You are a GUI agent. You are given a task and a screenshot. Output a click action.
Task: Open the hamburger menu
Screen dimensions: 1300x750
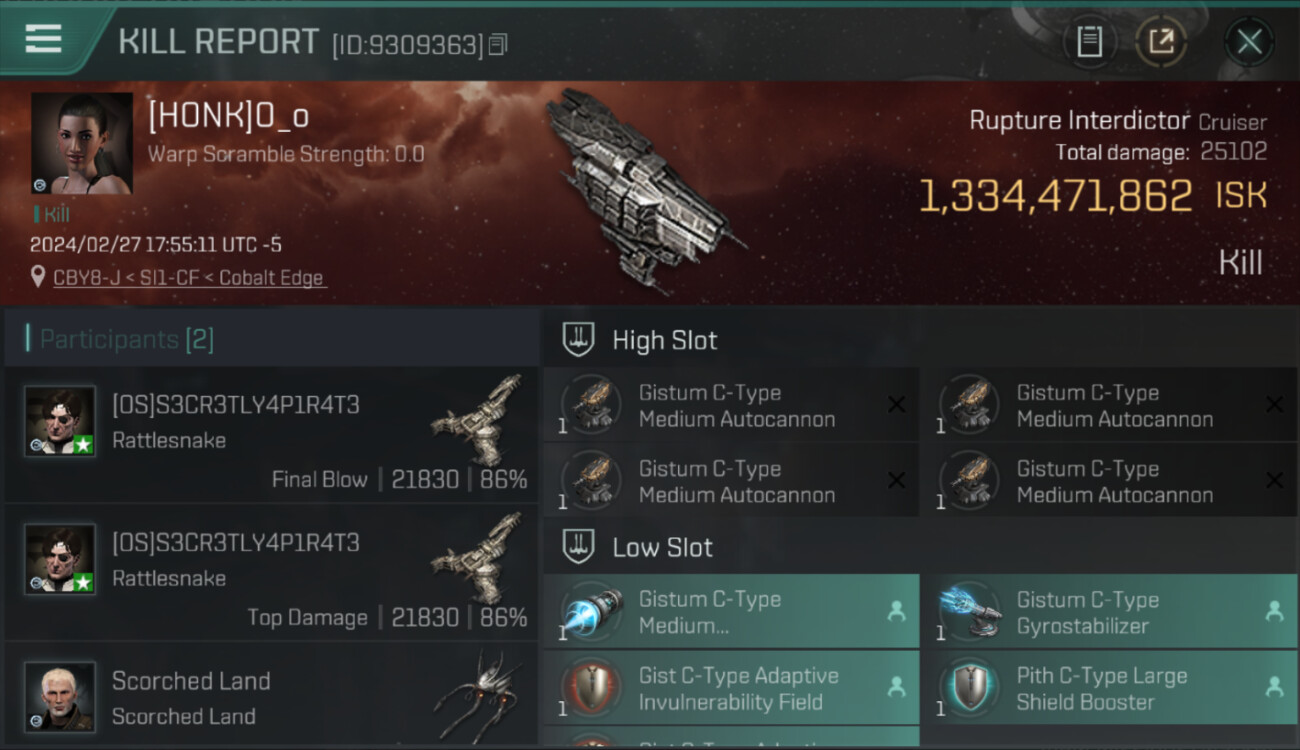click(x=44, y=40)
